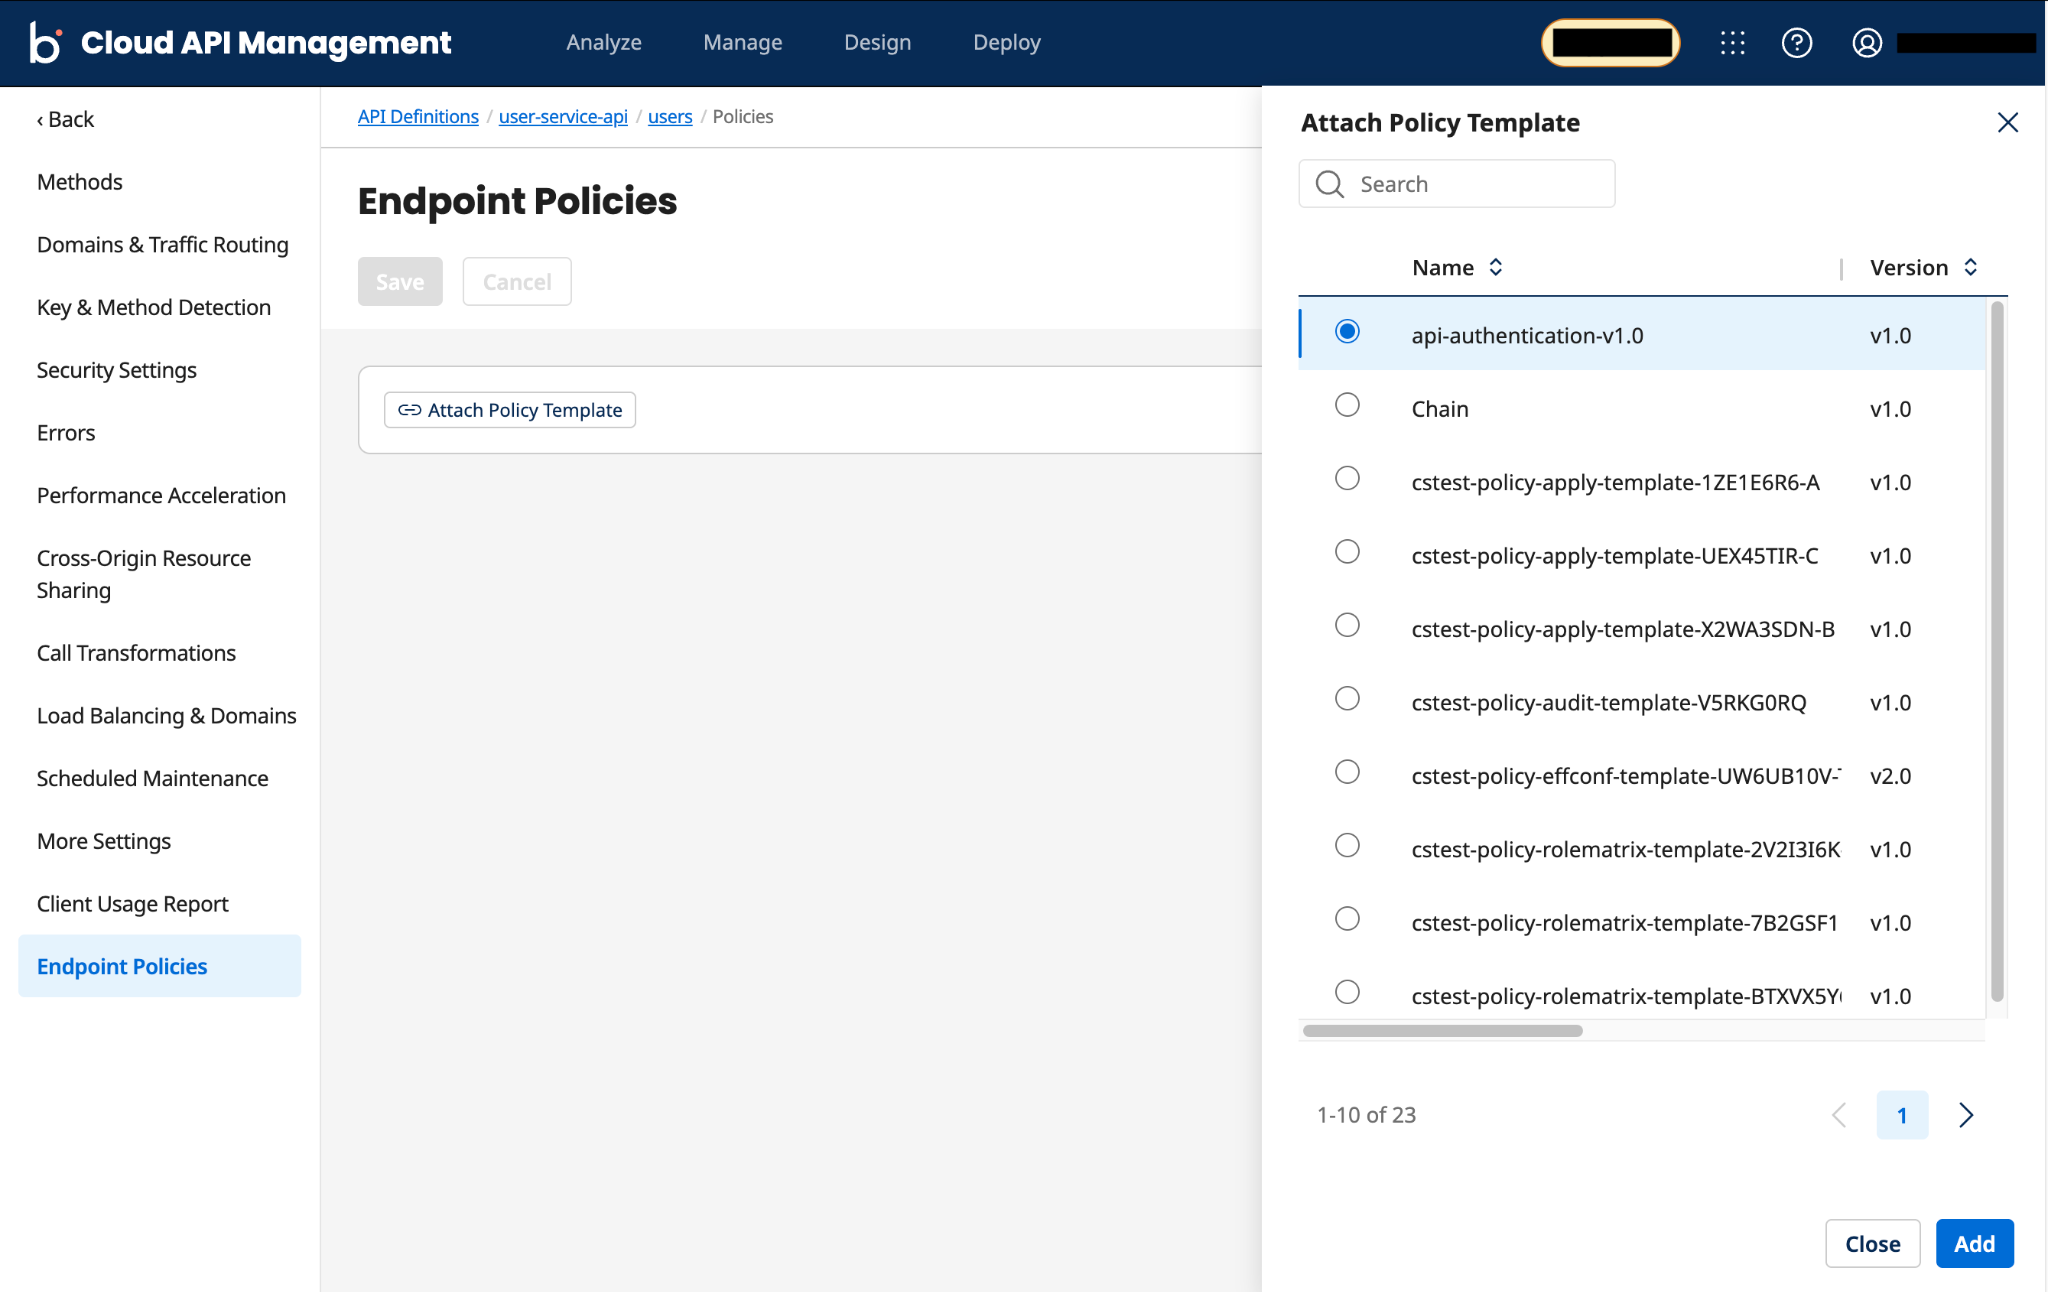Open Security Settings in sidebar
Screen dimensions: 2048x1292
click(117, 370)
